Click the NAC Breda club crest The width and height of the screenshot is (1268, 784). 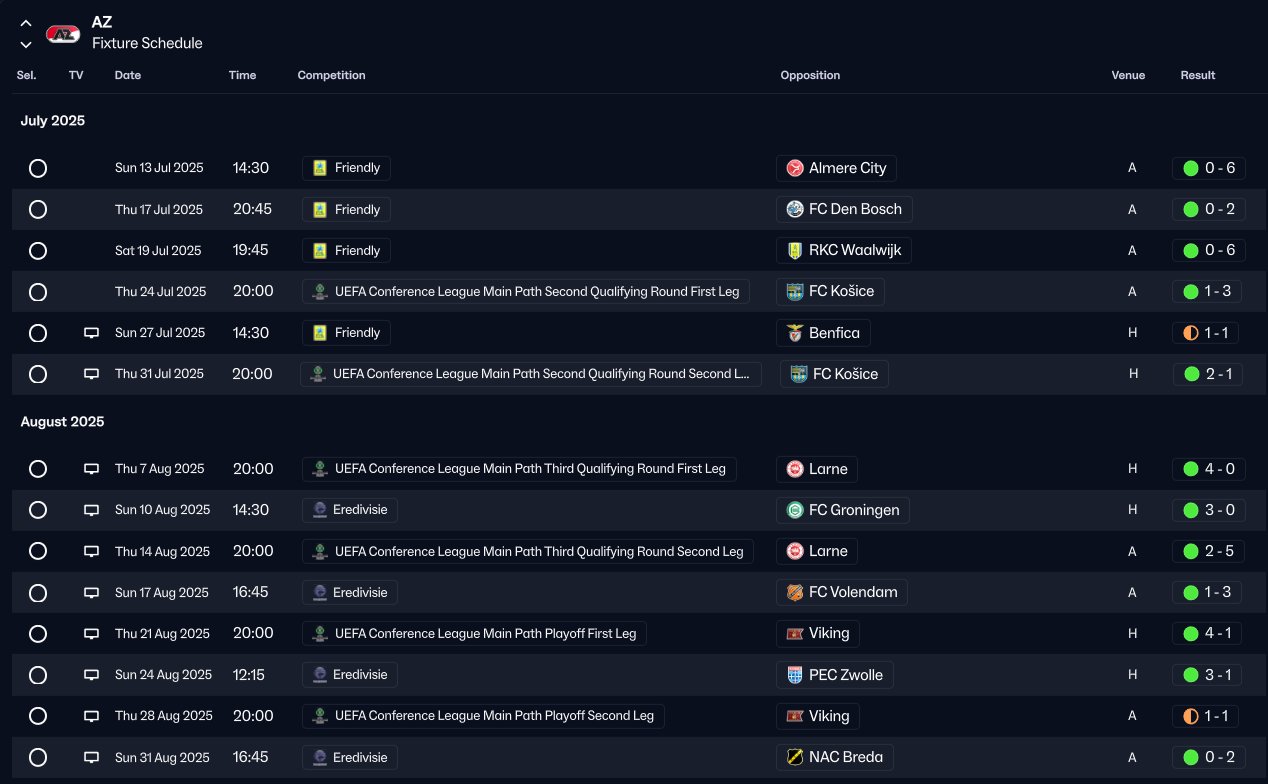(795, 757)
